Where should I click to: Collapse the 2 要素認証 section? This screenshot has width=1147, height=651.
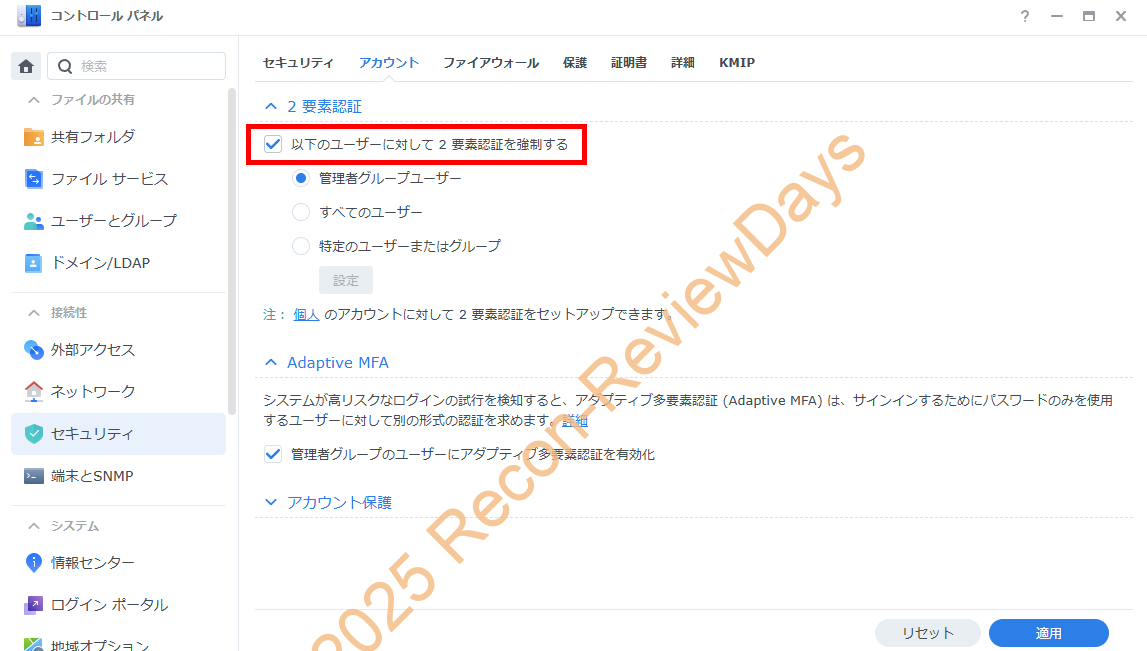[x=270, y=106]
